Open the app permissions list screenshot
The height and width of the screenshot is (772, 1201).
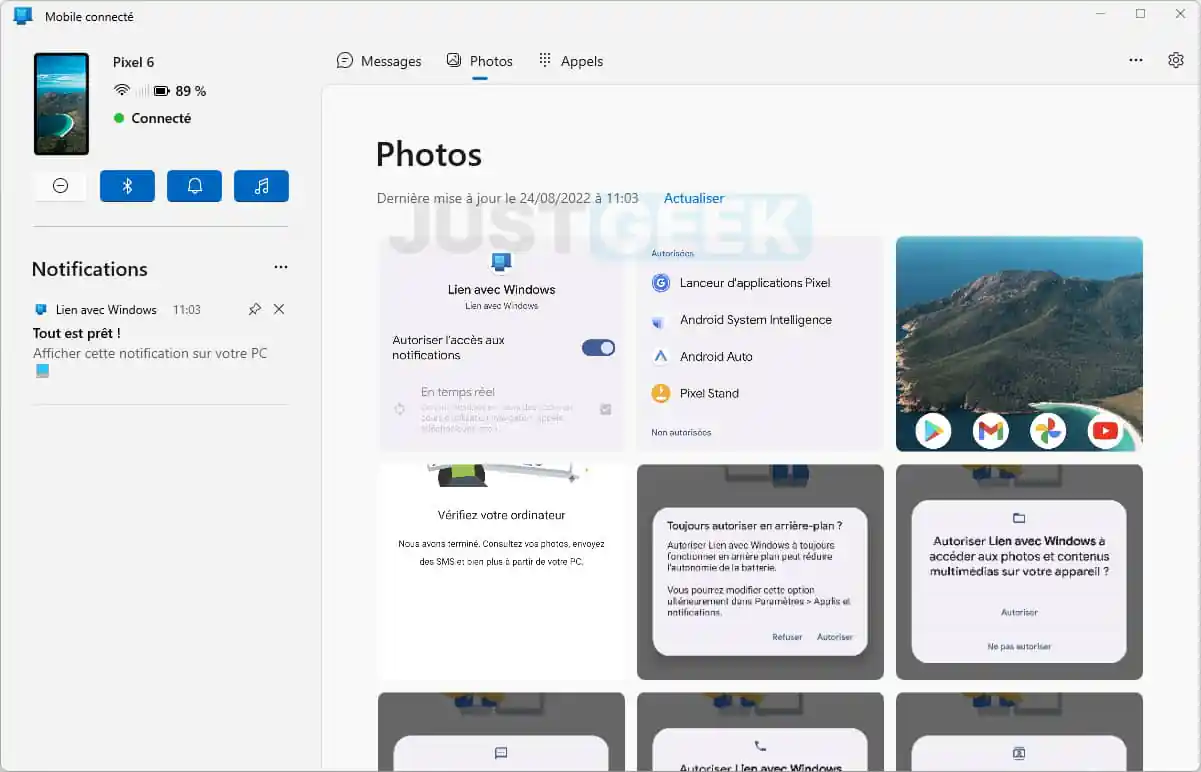click(x=760, y=343)
